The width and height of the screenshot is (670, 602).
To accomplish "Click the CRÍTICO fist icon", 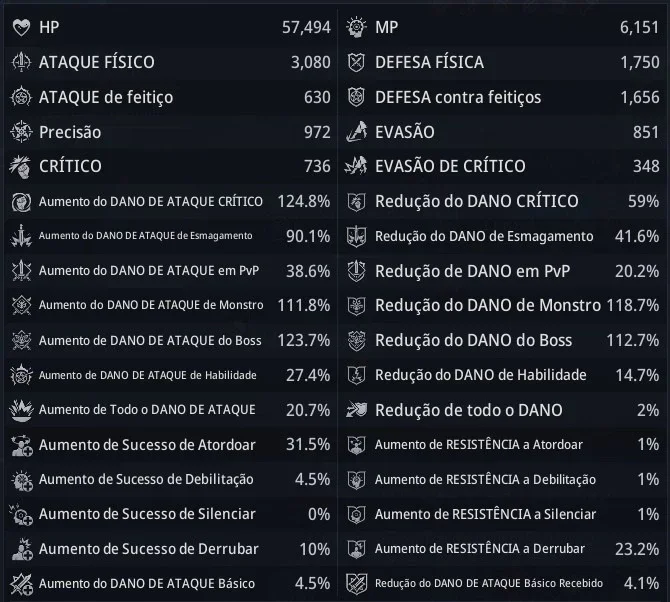I will [21, 167].
